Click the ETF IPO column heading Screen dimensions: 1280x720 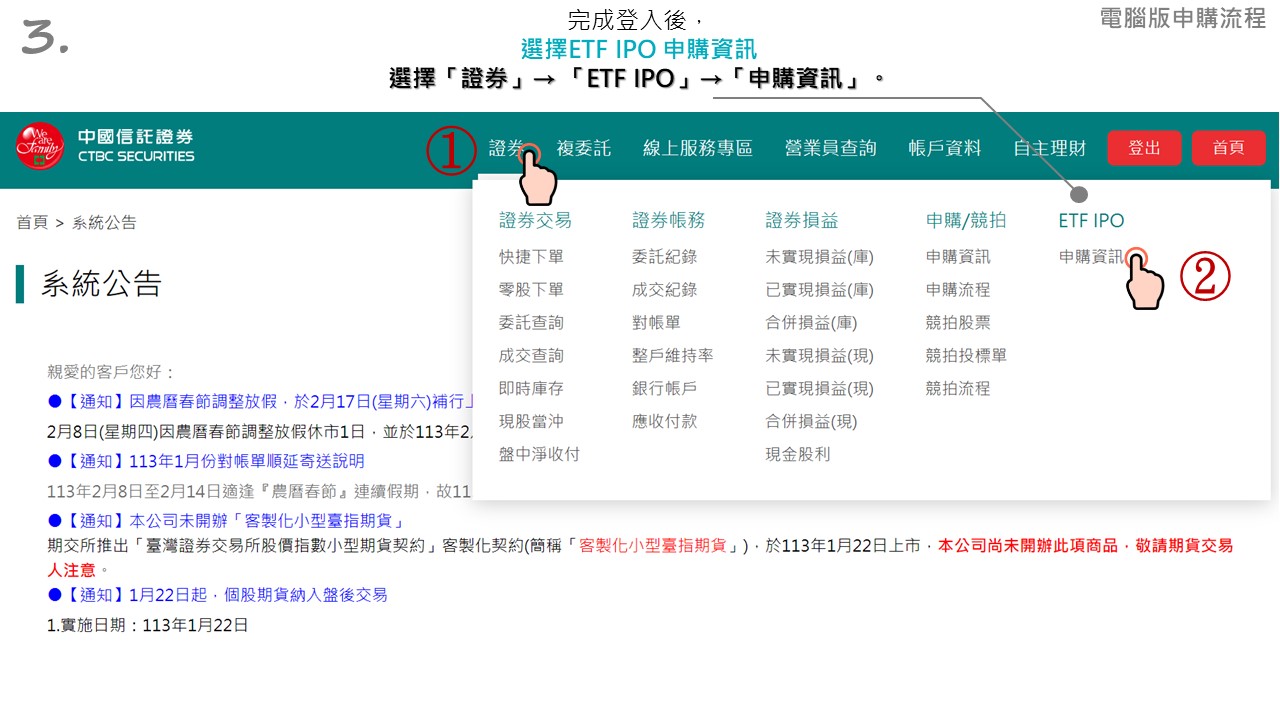1091,220
